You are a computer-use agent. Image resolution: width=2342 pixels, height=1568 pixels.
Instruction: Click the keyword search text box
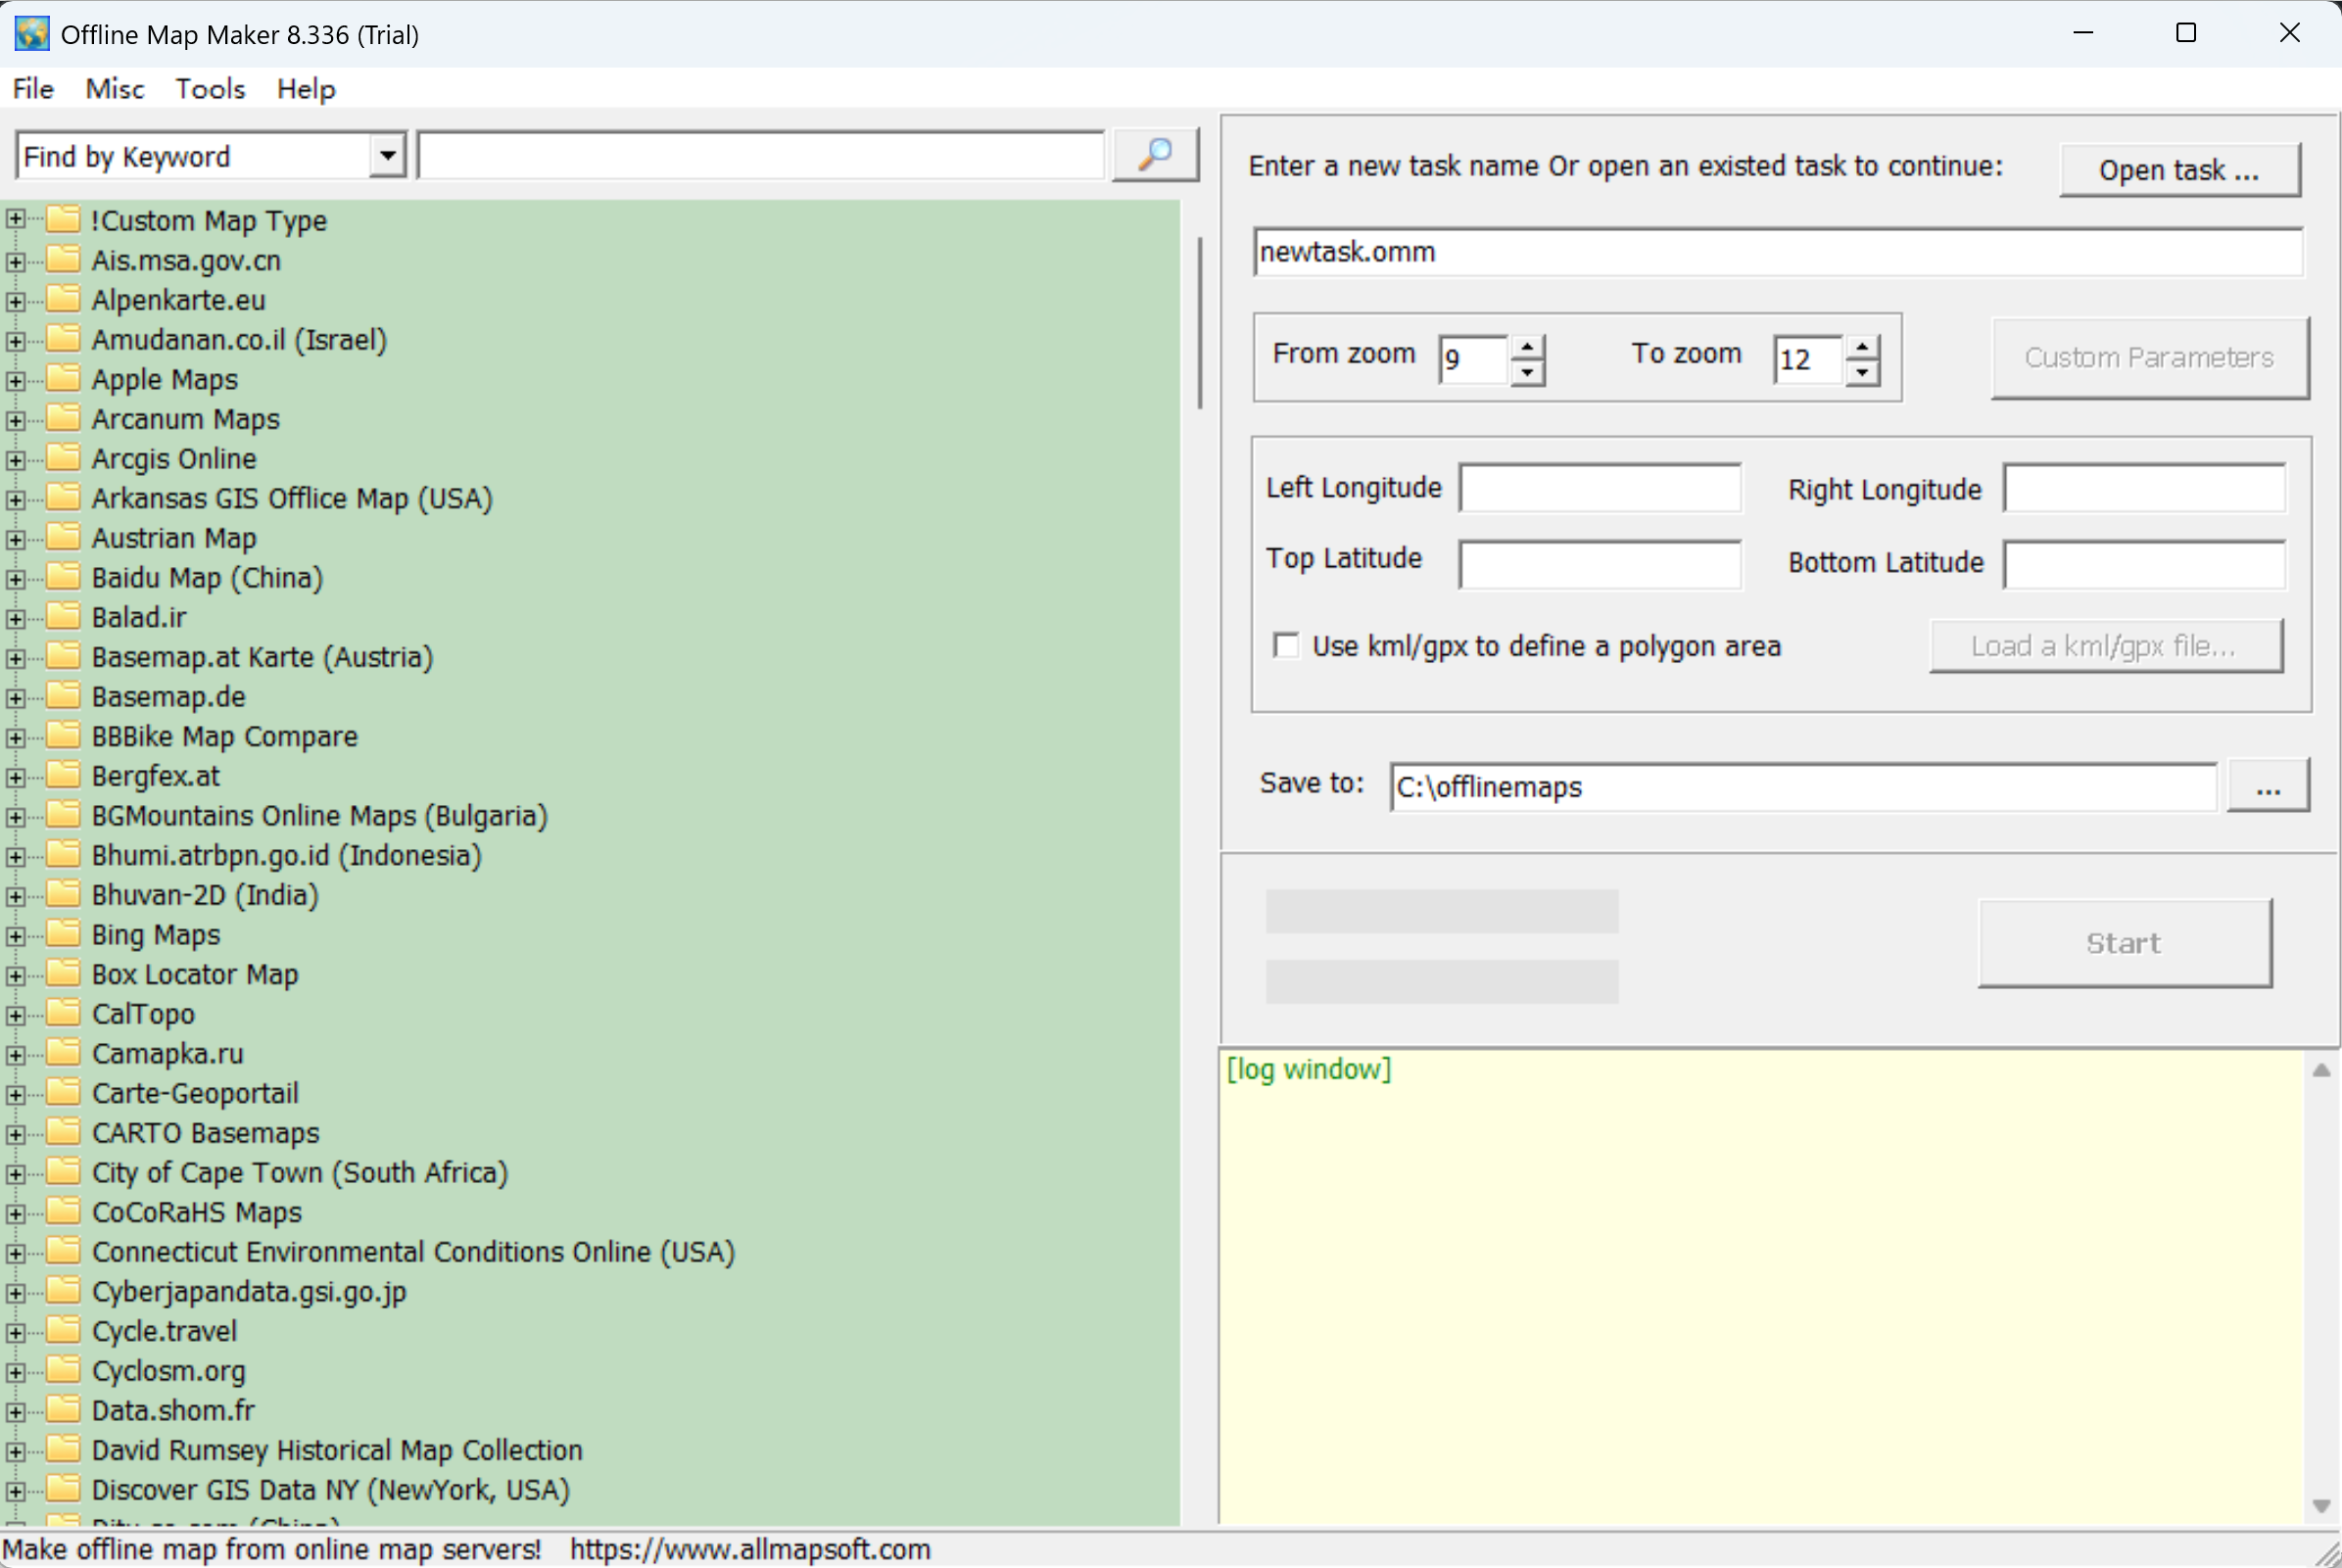point(761,156)
